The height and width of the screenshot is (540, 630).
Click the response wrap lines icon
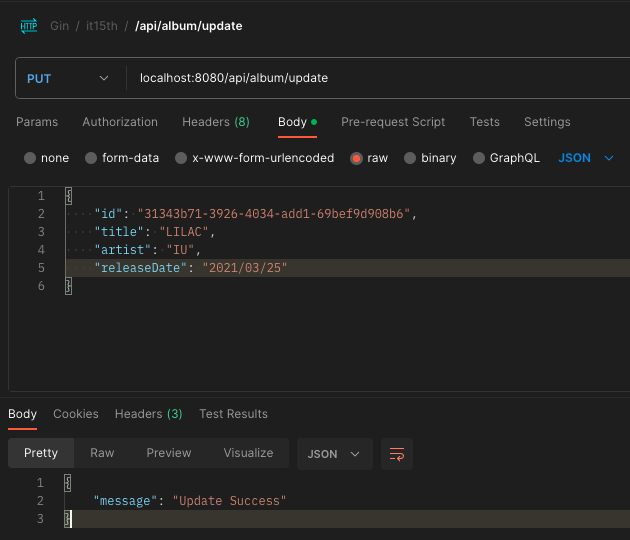coord(397,454)
